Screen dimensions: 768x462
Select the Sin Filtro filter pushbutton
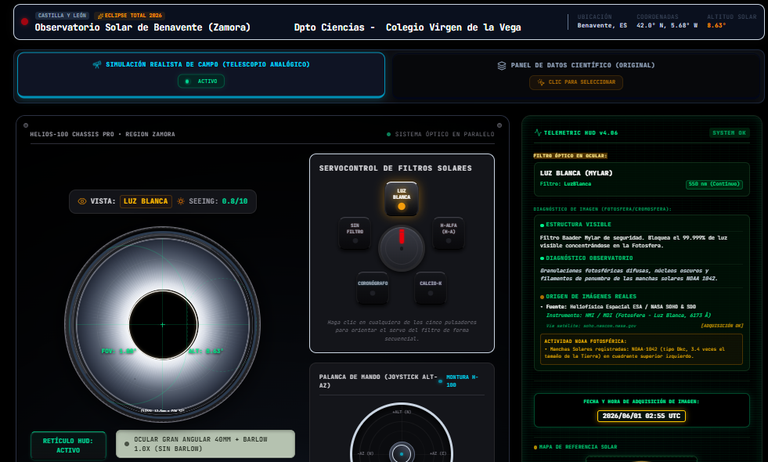tap(355, 233)
